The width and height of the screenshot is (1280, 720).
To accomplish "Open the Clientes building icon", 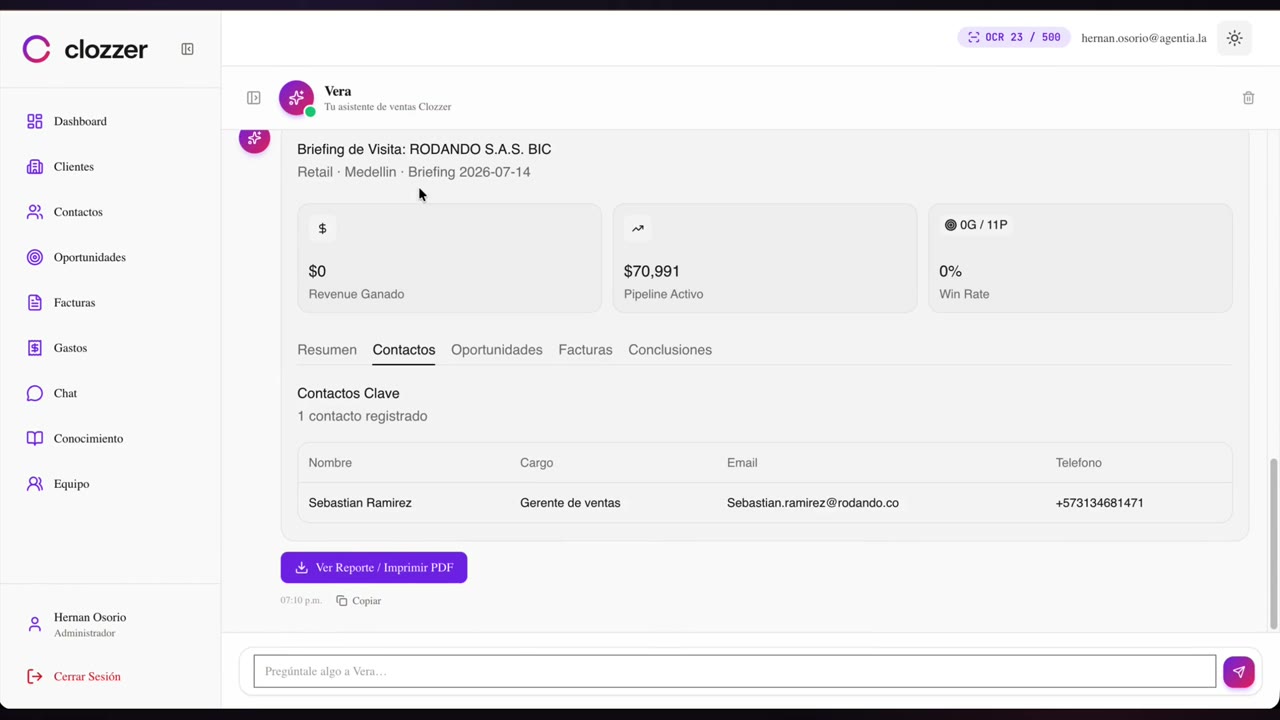I will tap(35, 167).
